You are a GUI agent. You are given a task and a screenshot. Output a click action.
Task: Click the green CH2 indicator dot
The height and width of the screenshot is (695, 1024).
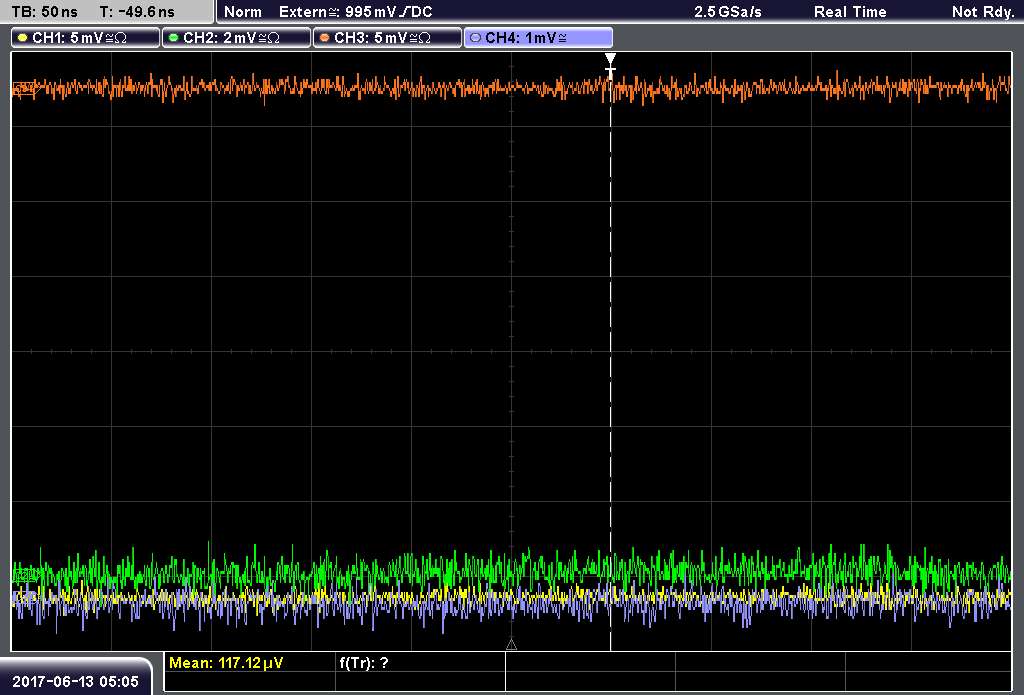point(174,38)
